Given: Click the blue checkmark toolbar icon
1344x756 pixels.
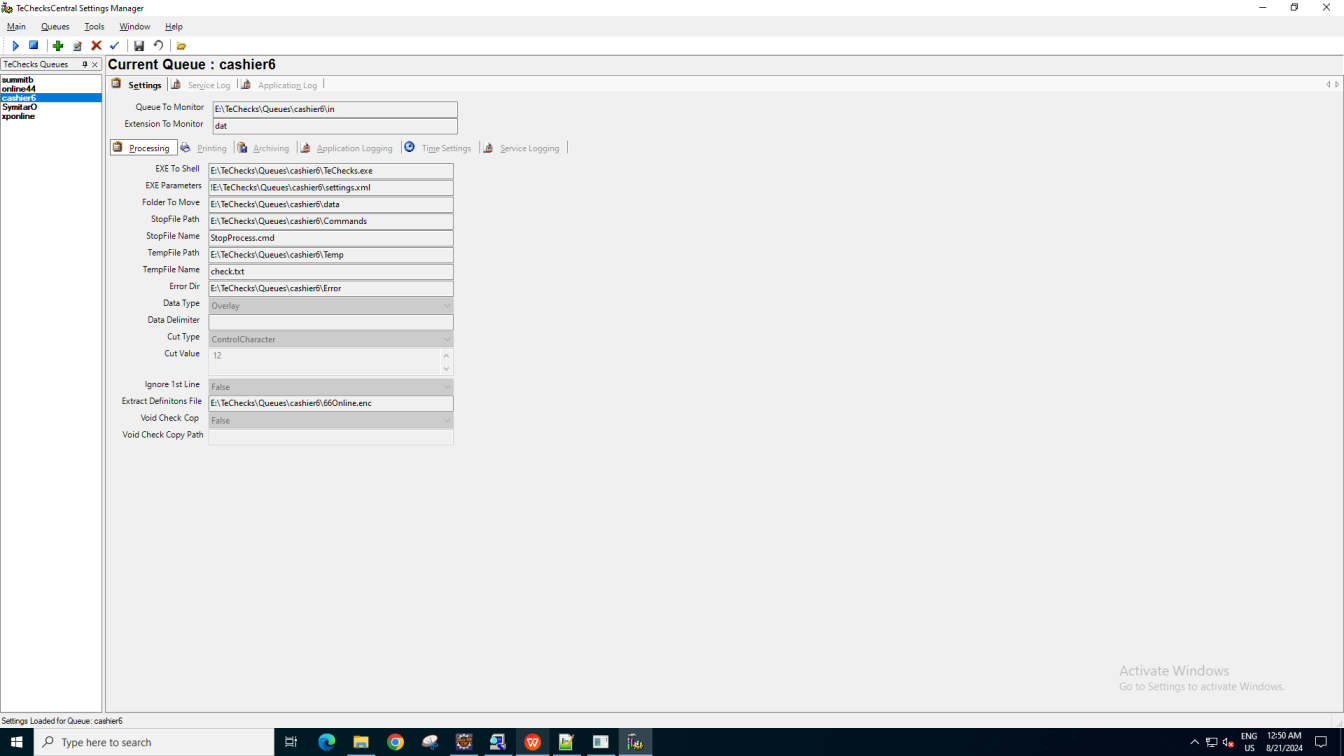Looking at the screenshot, I should pyautogui.click(x=114, y=46).
